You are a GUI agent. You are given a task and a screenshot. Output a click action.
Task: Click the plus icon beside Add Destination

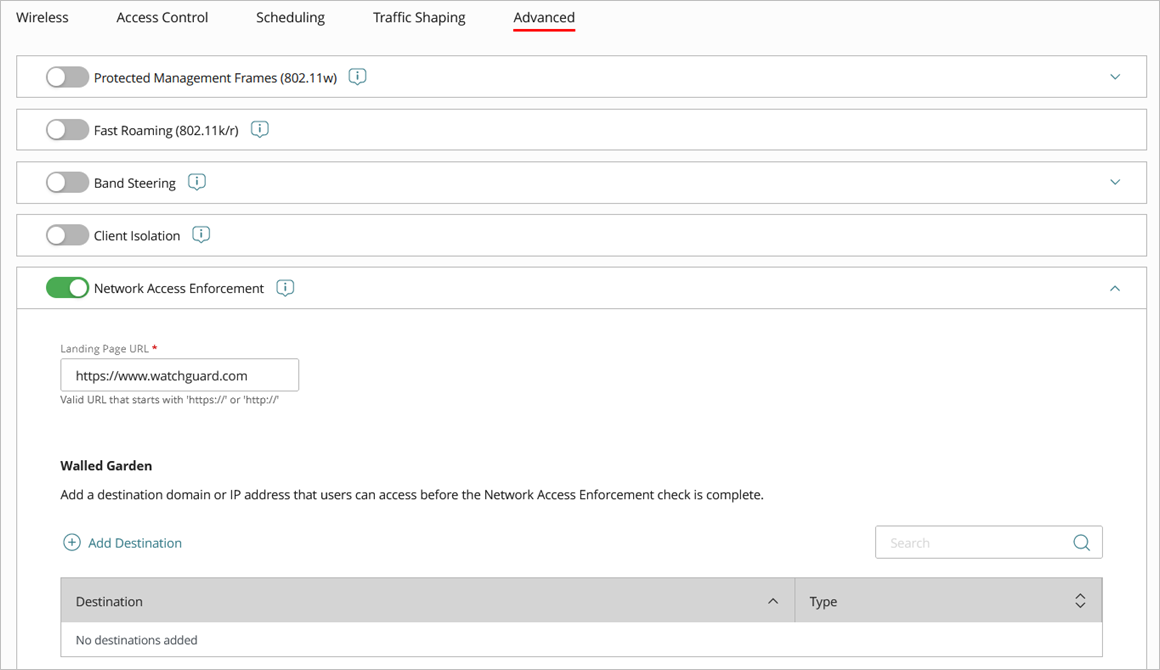coord(71,542)
